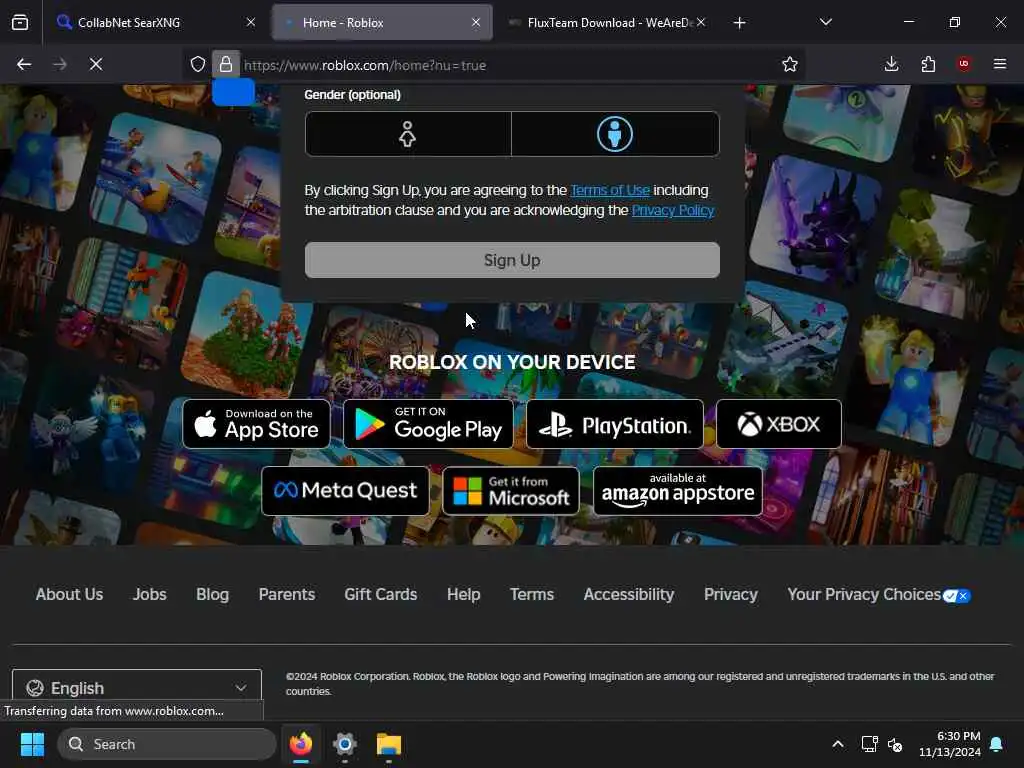Go back to previous page
The image size is (1024, 768).
24,64
